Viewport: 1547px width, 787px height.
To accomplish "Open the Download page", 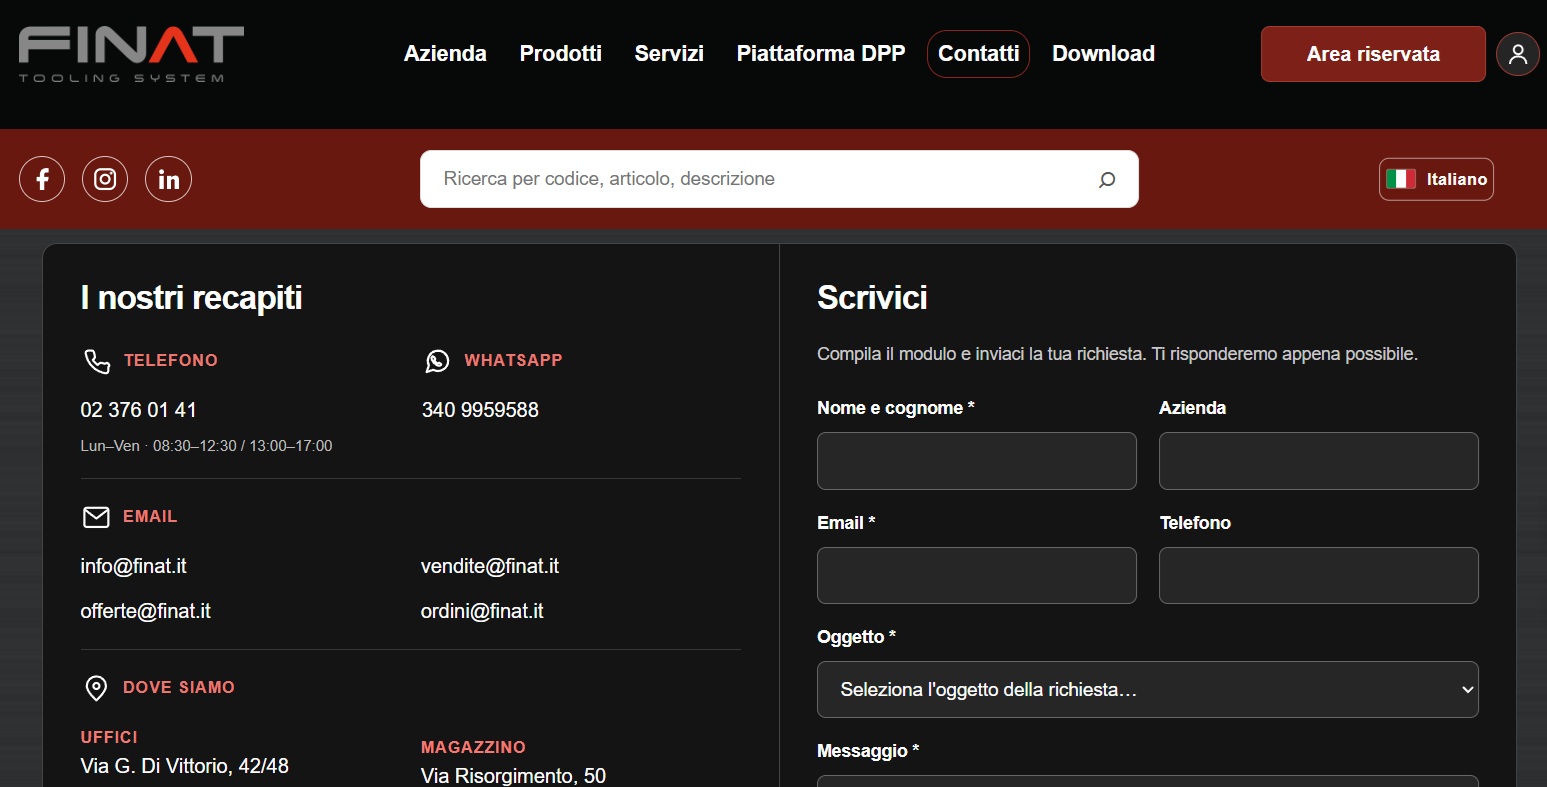I will pyautogui.click(x=1103, y=54).
